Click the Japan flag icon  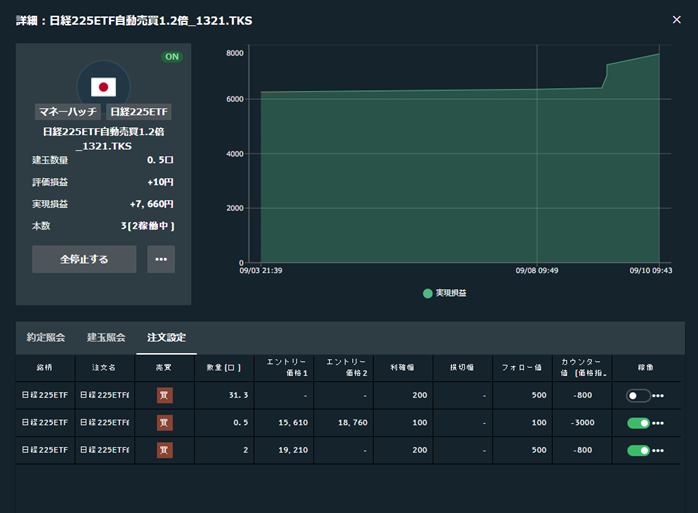pyautogui.click(x=103, y=87)
